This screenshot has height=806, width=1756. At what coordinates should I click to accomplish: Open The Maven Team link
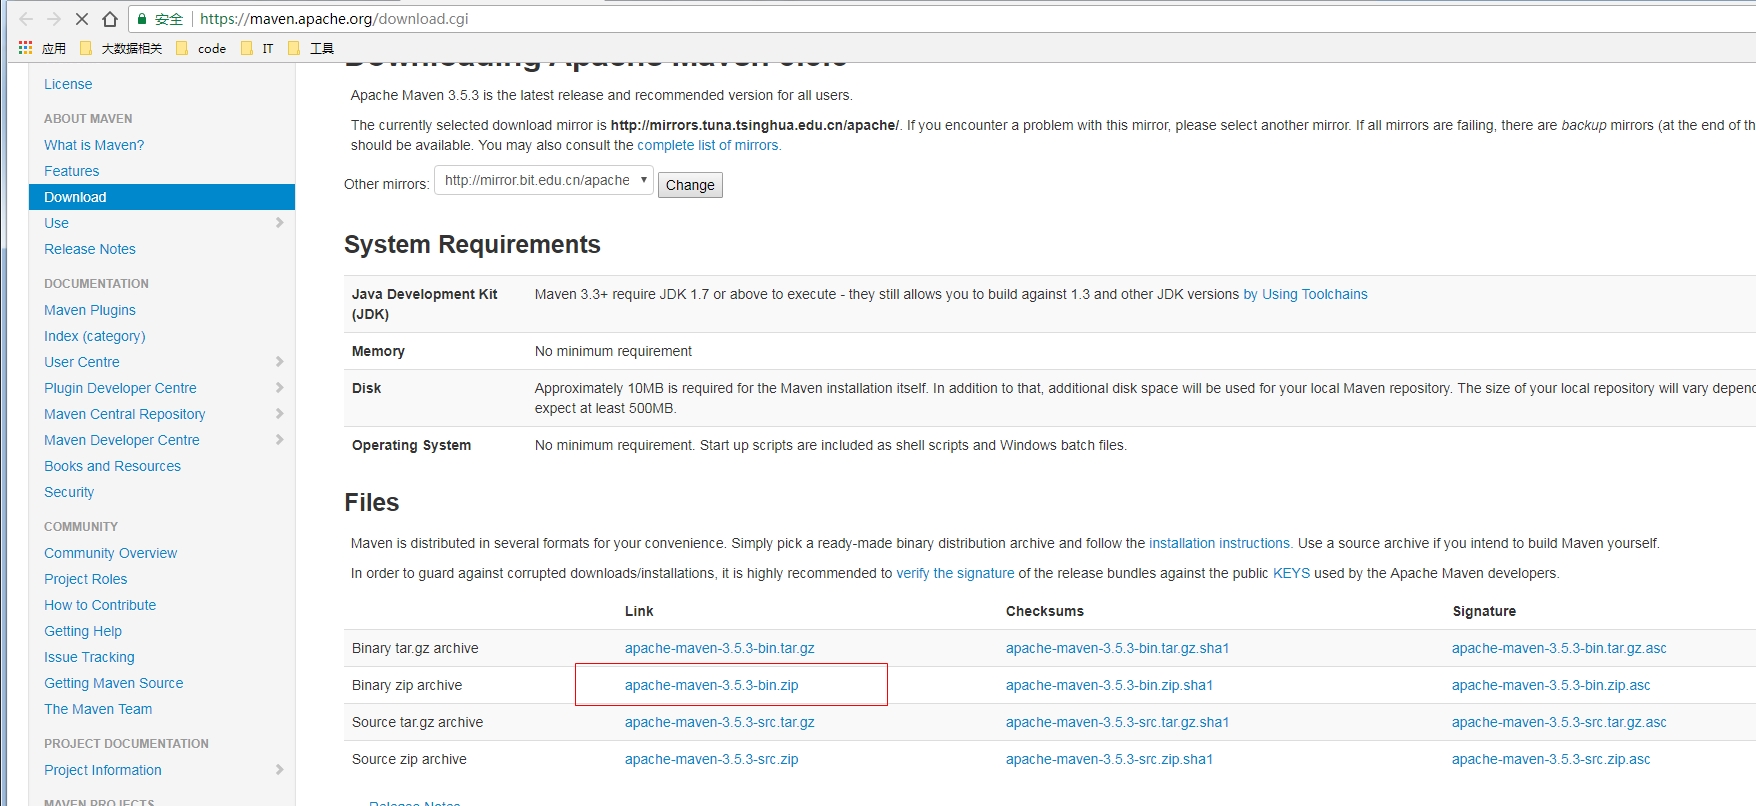[x=98, y=709]
